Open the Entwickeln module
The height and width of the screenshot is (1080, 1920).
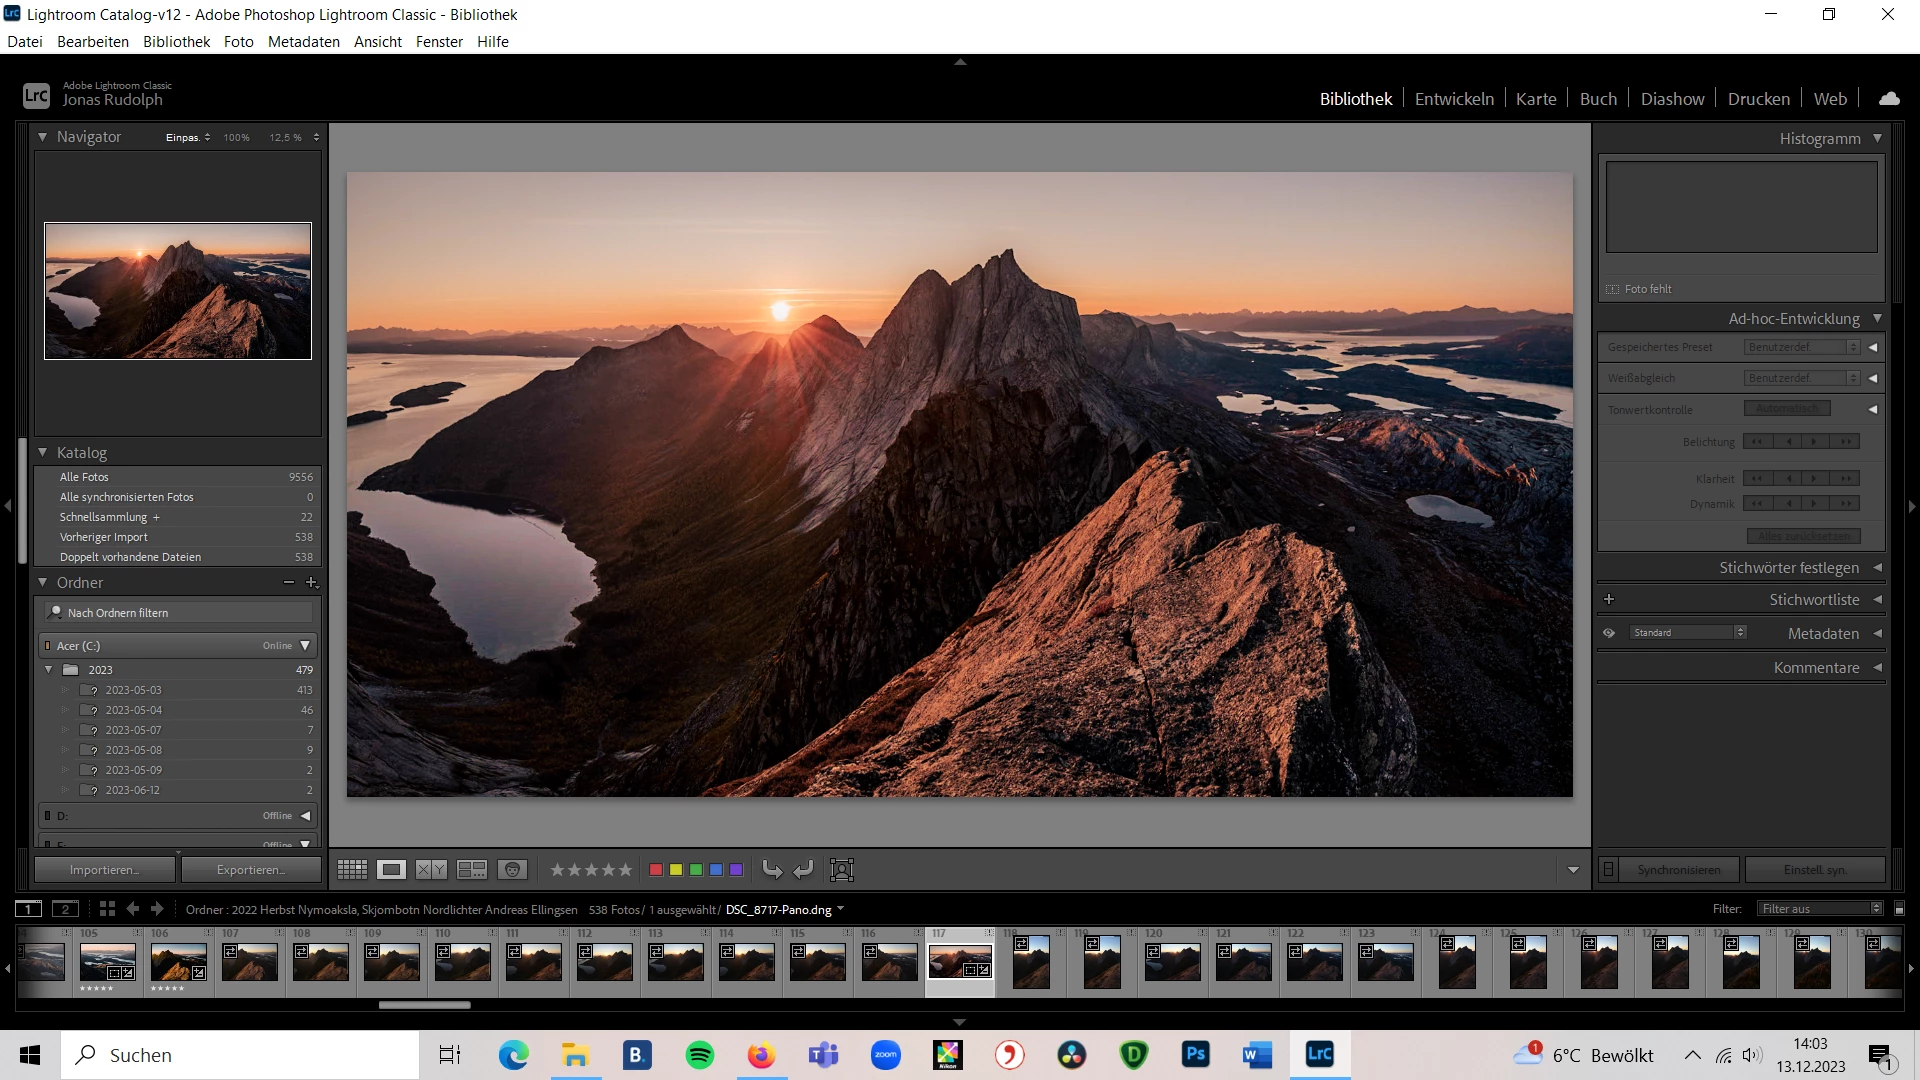1454,99
